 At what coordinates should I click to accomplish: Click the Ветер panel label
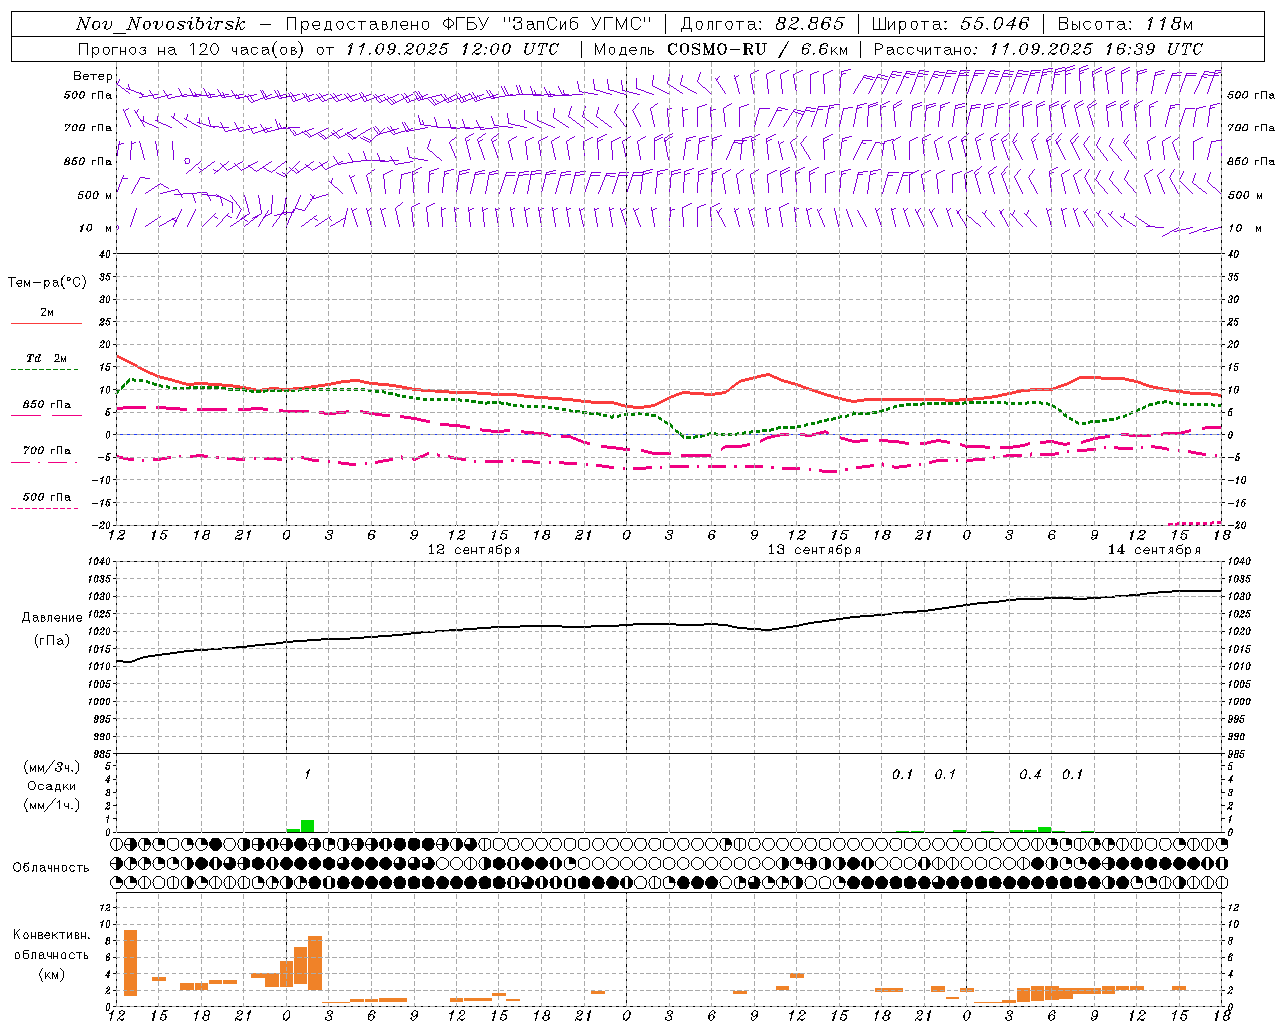click(93, 76)
